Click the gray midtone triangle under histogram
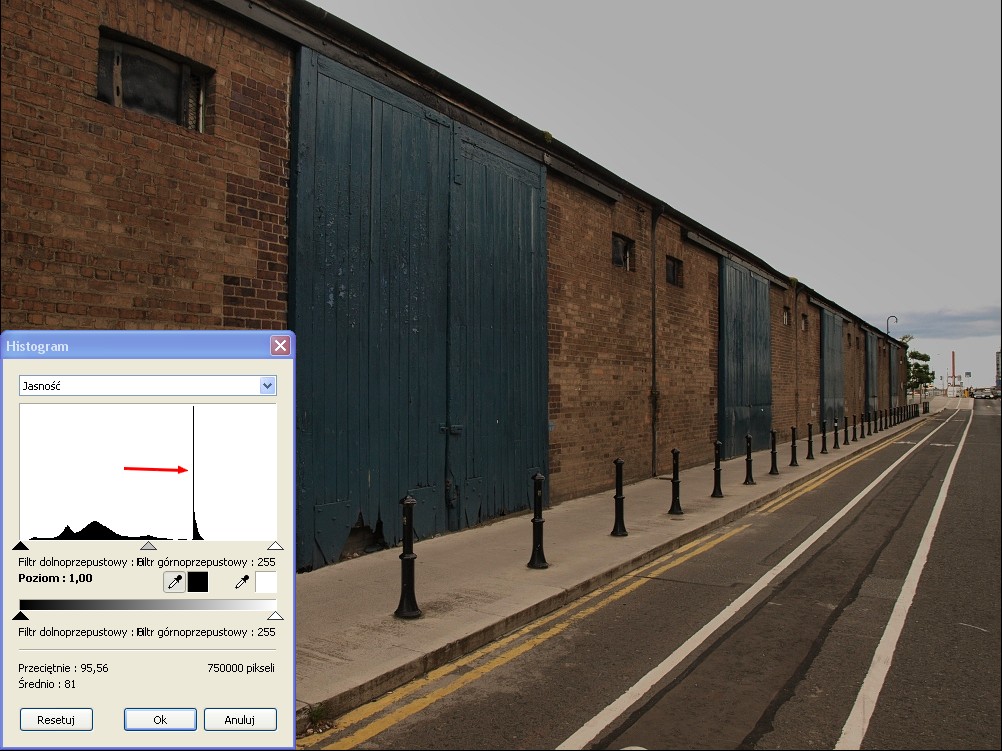Viewport: 1002px width, 751px height. [x=148, y=546]
